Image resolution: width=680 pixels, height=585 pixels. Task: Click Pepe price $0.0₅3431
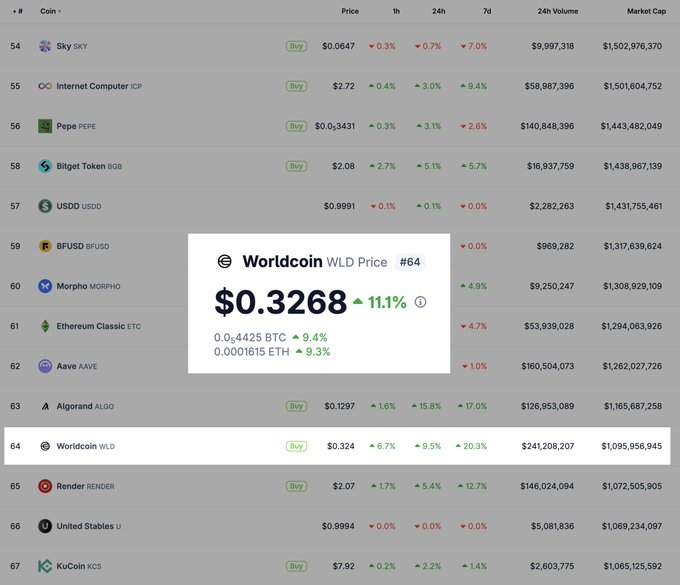(335, 126)
